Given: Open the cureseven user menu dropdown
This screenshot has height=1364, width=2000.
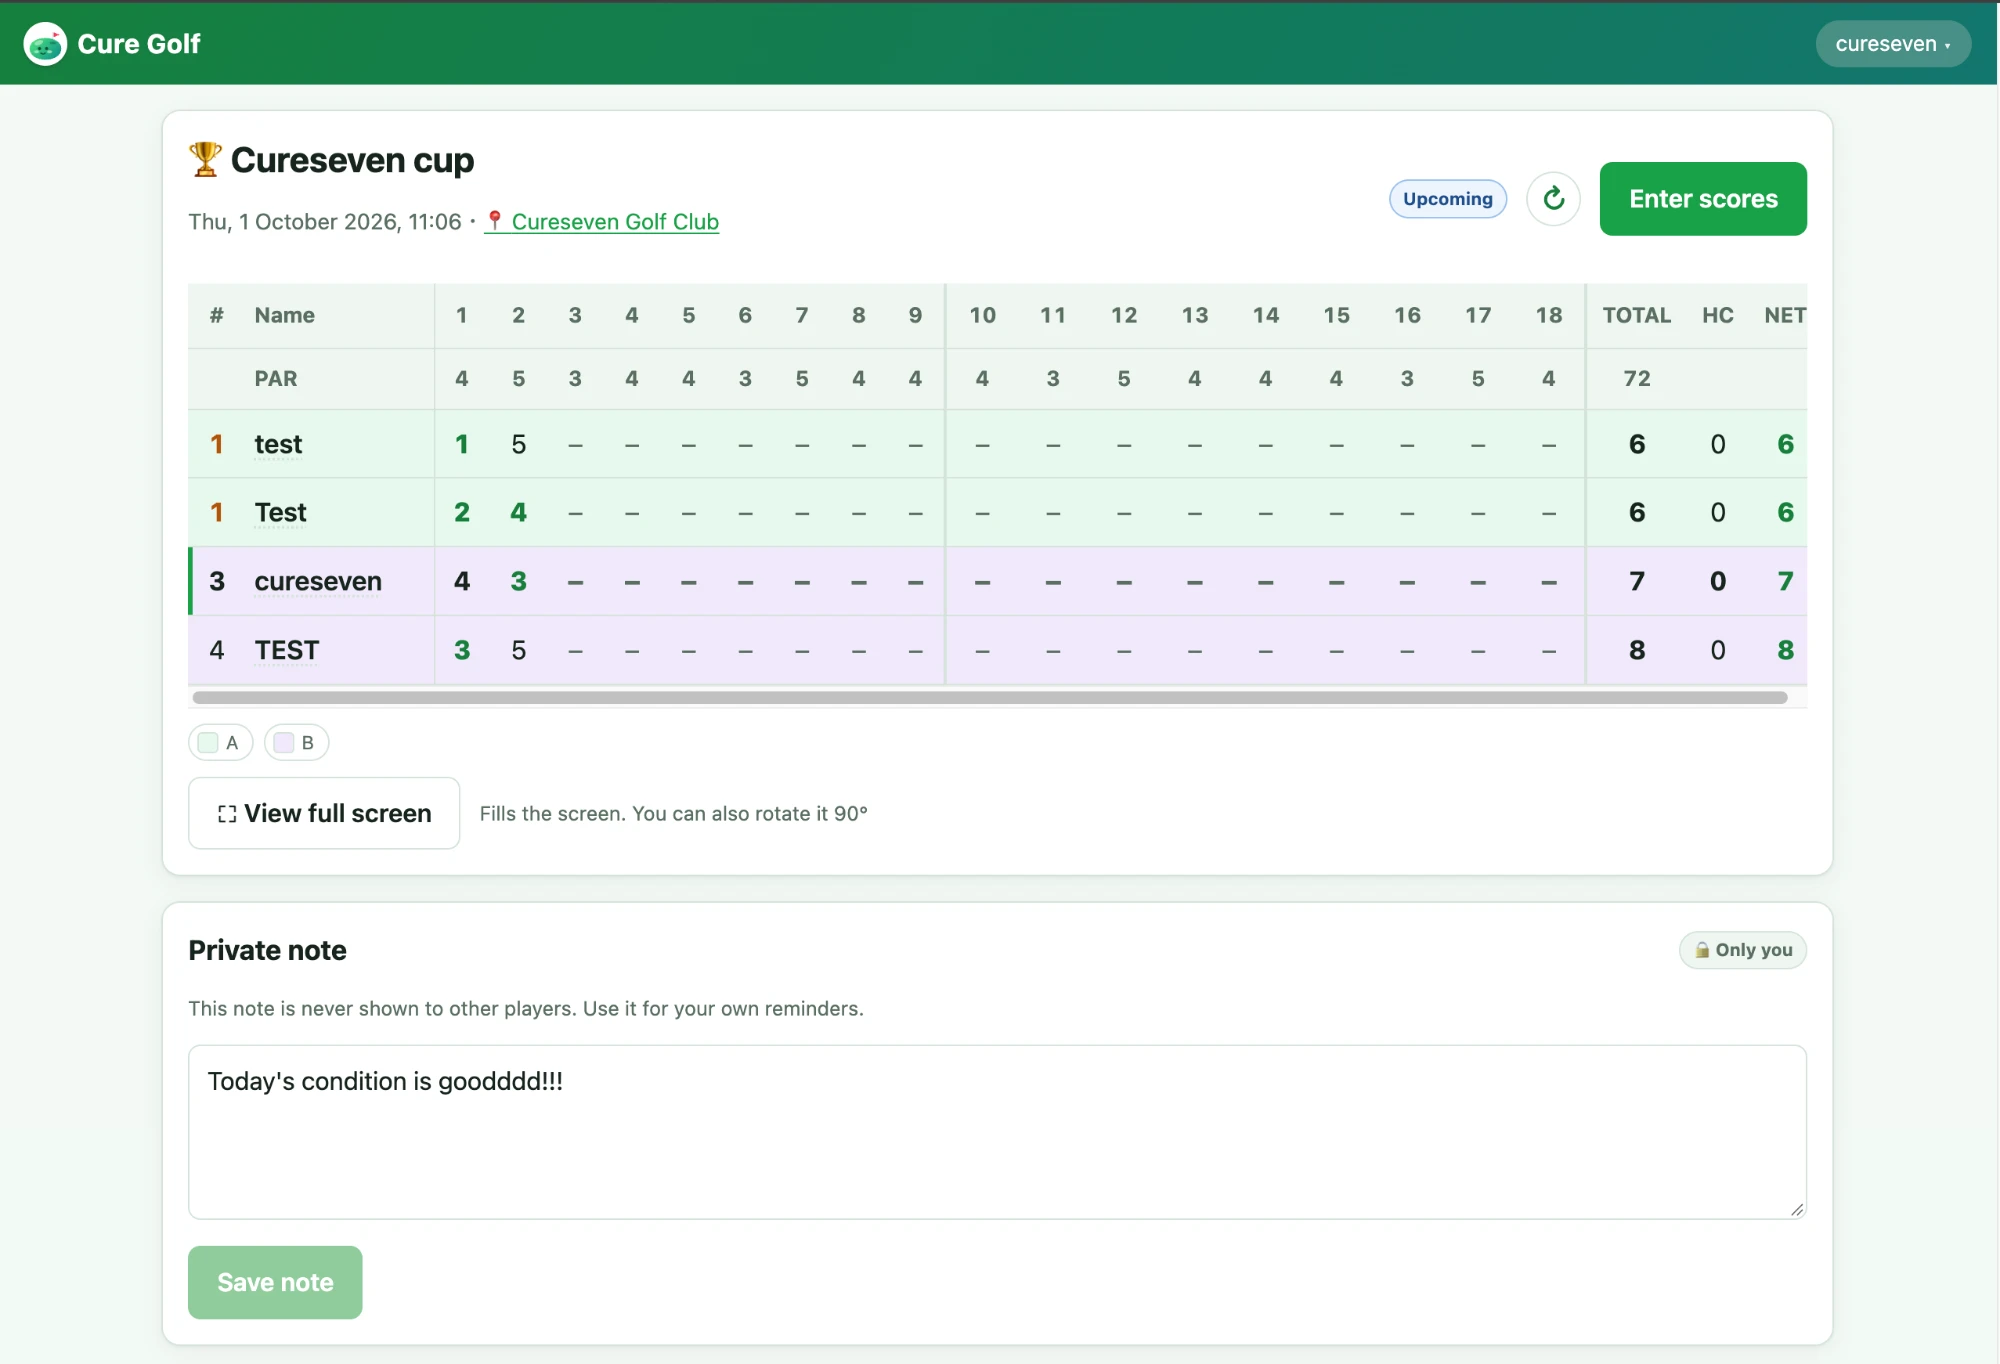Looking at the screenshot, I should (1893, 44).
